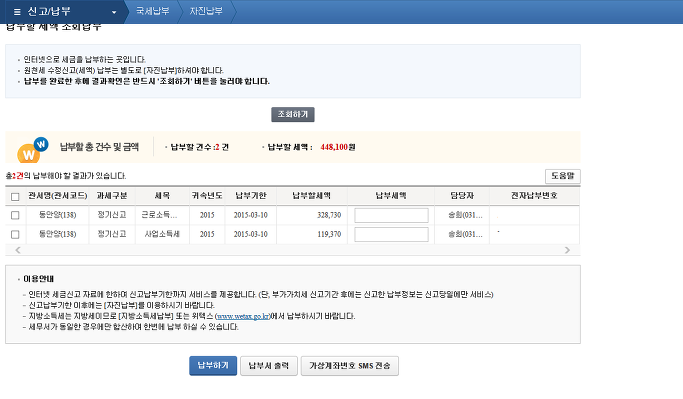Click 정기신고 in the 근로소득 row
Screen dimensions: 683x399
(x=112, y=215)
